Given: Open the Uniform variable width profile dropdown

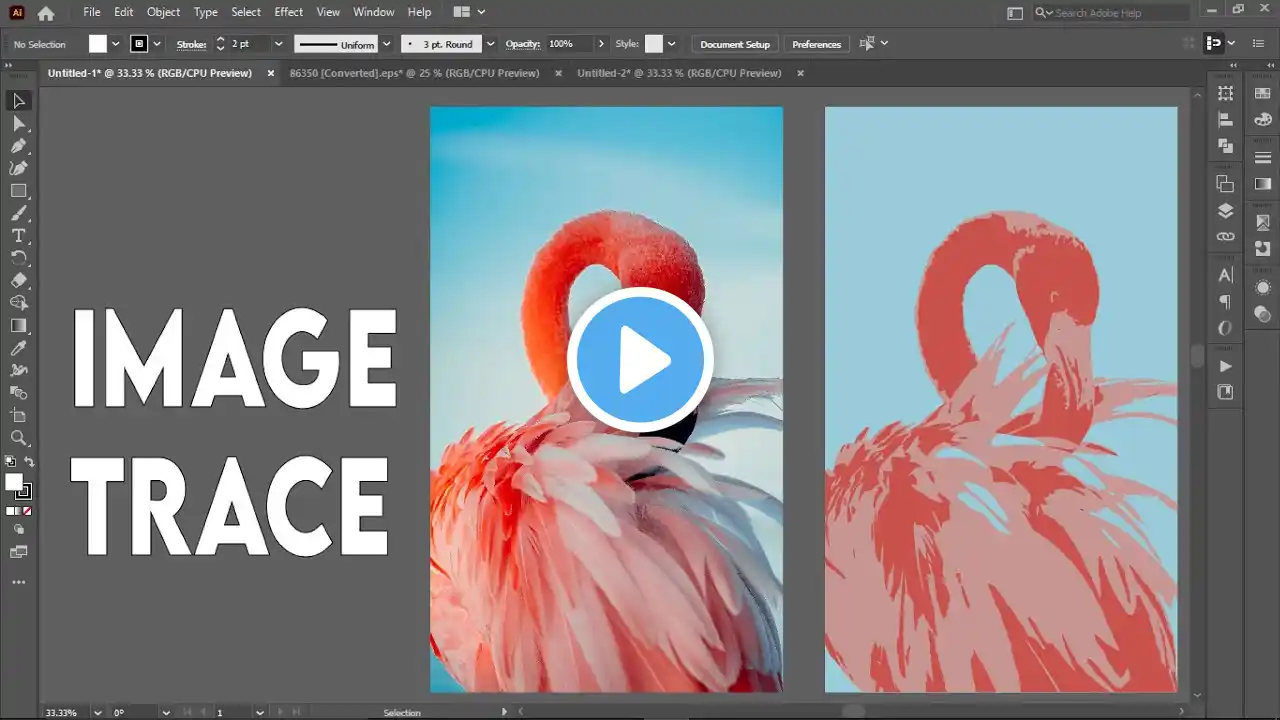Looking at the screenshot, I should [386, 44].
